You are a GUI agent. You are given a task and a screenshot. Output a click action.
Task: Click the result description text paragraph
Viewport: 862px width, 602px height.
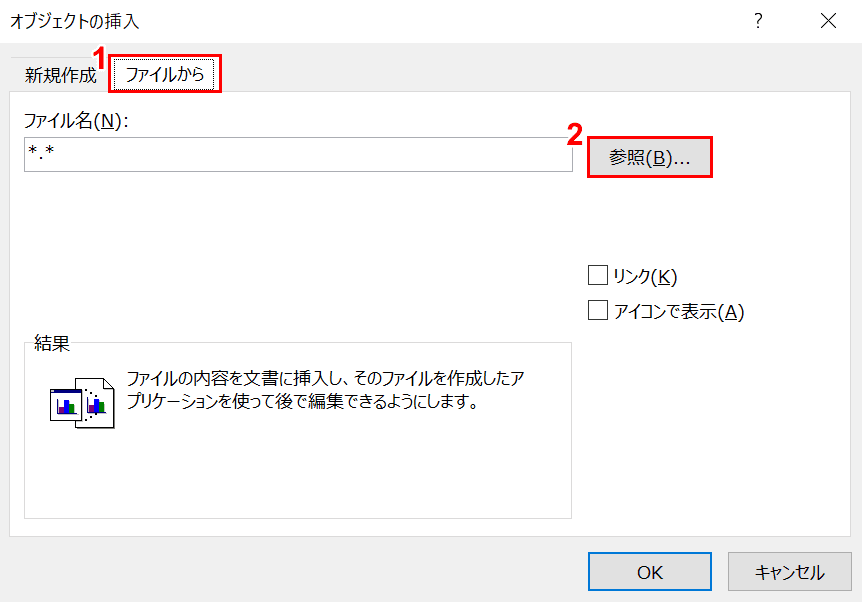pos(325,391)
